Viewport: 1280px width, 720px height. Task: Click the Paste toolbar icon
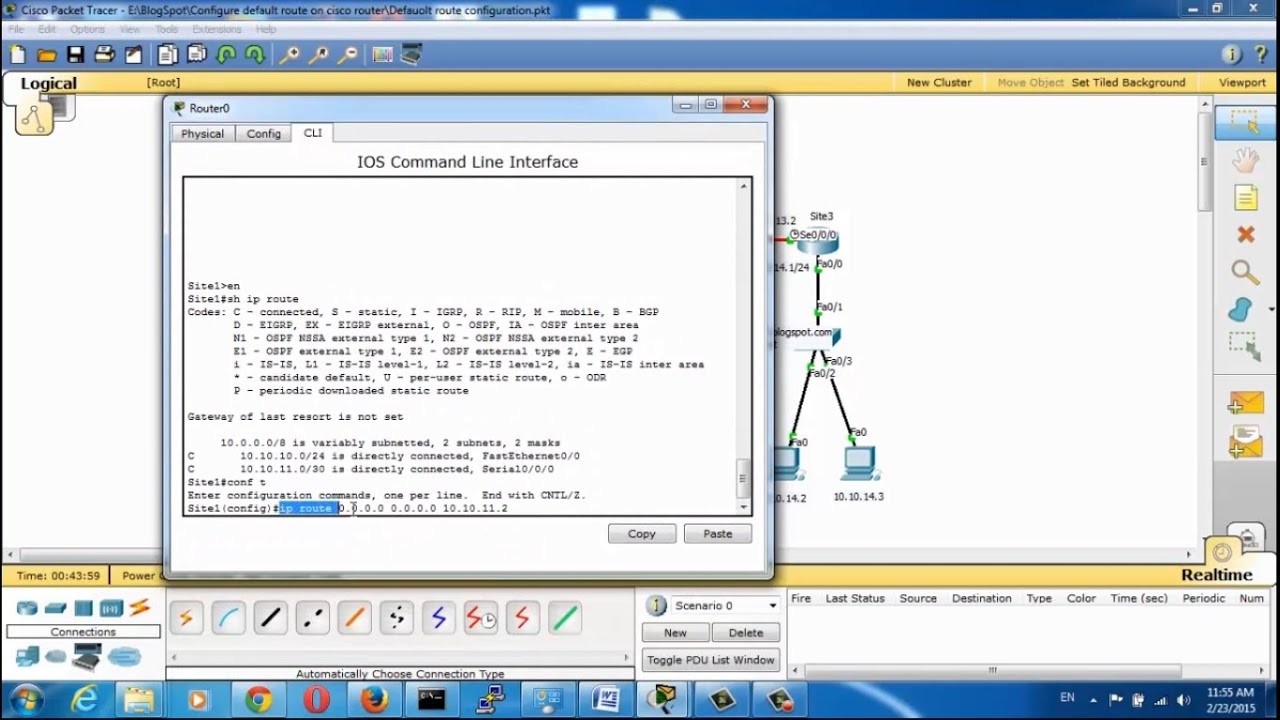(x=196, y=55)
